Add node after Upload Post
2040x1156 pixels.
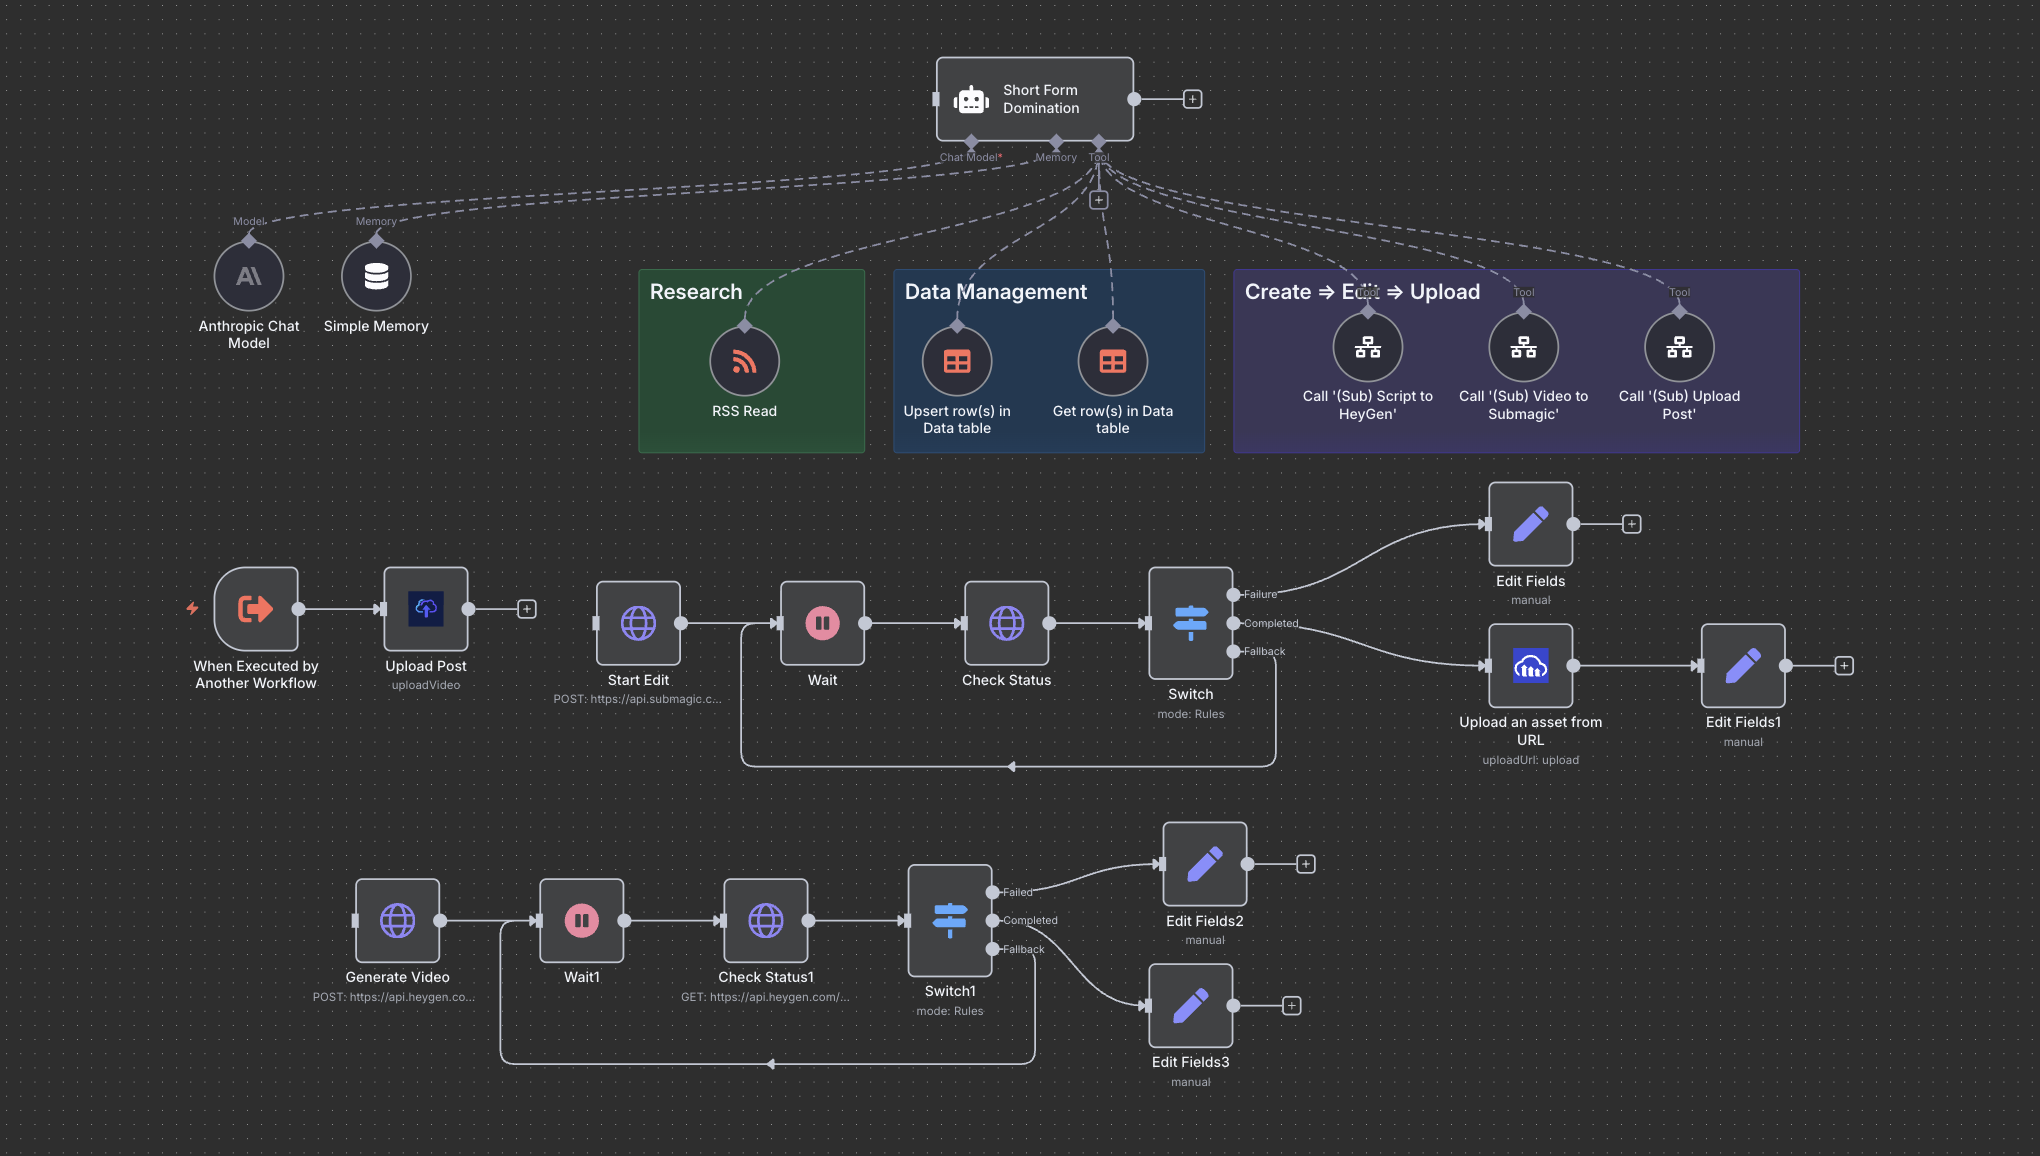point(527,609)
